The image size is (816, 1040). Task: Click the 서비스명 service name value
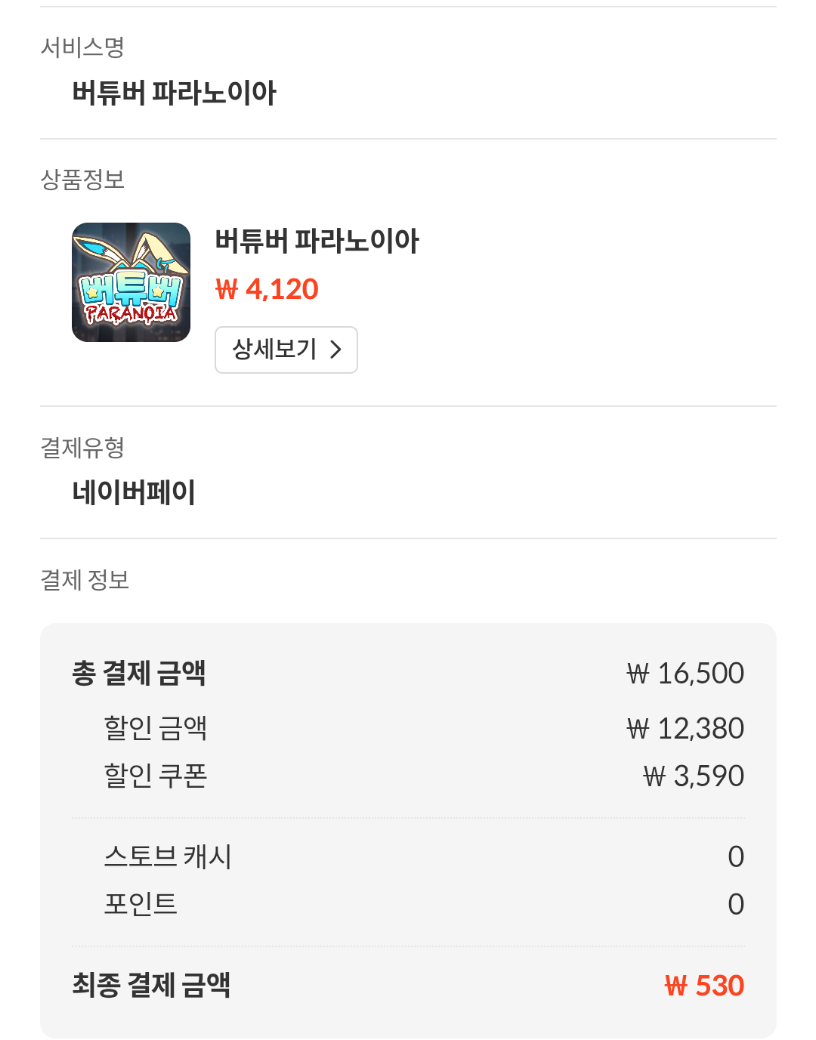coord(174,93)
